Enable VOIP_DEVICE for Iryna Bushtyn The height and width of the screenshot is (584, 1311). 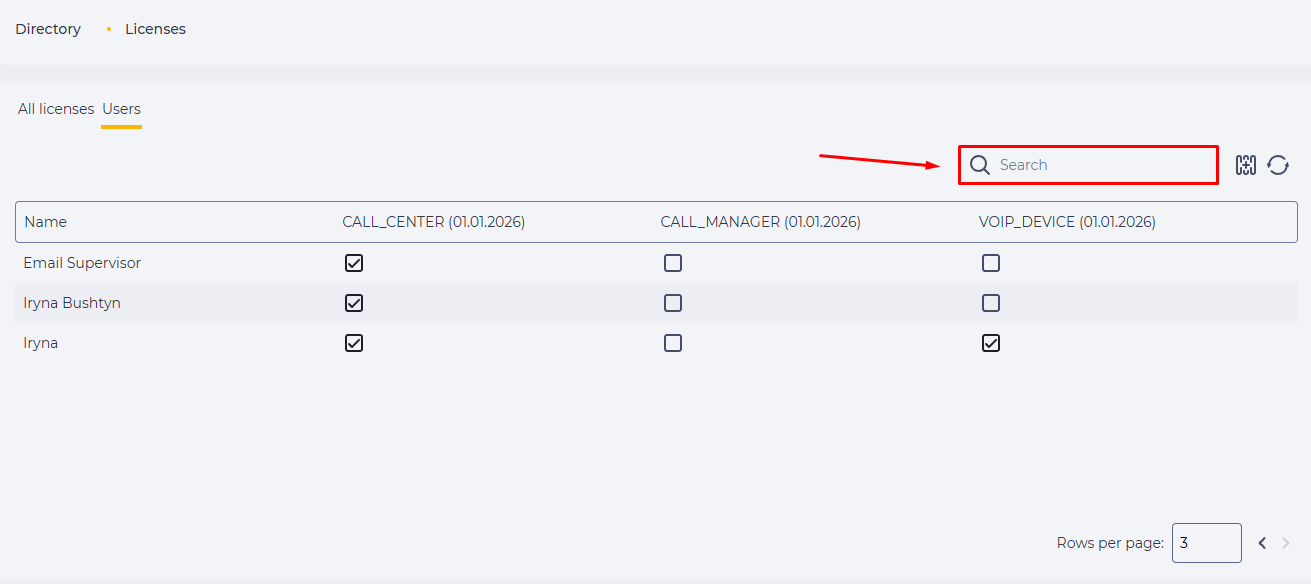click(991, 303)
